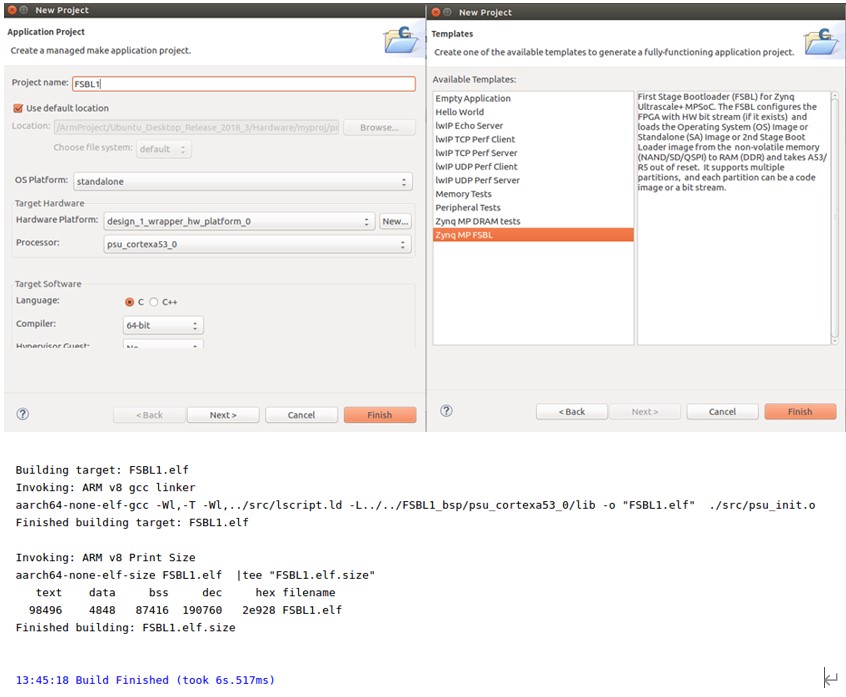Click New... hardware platform button
Viewport: 846px width, 697px height.
(395, 221)
